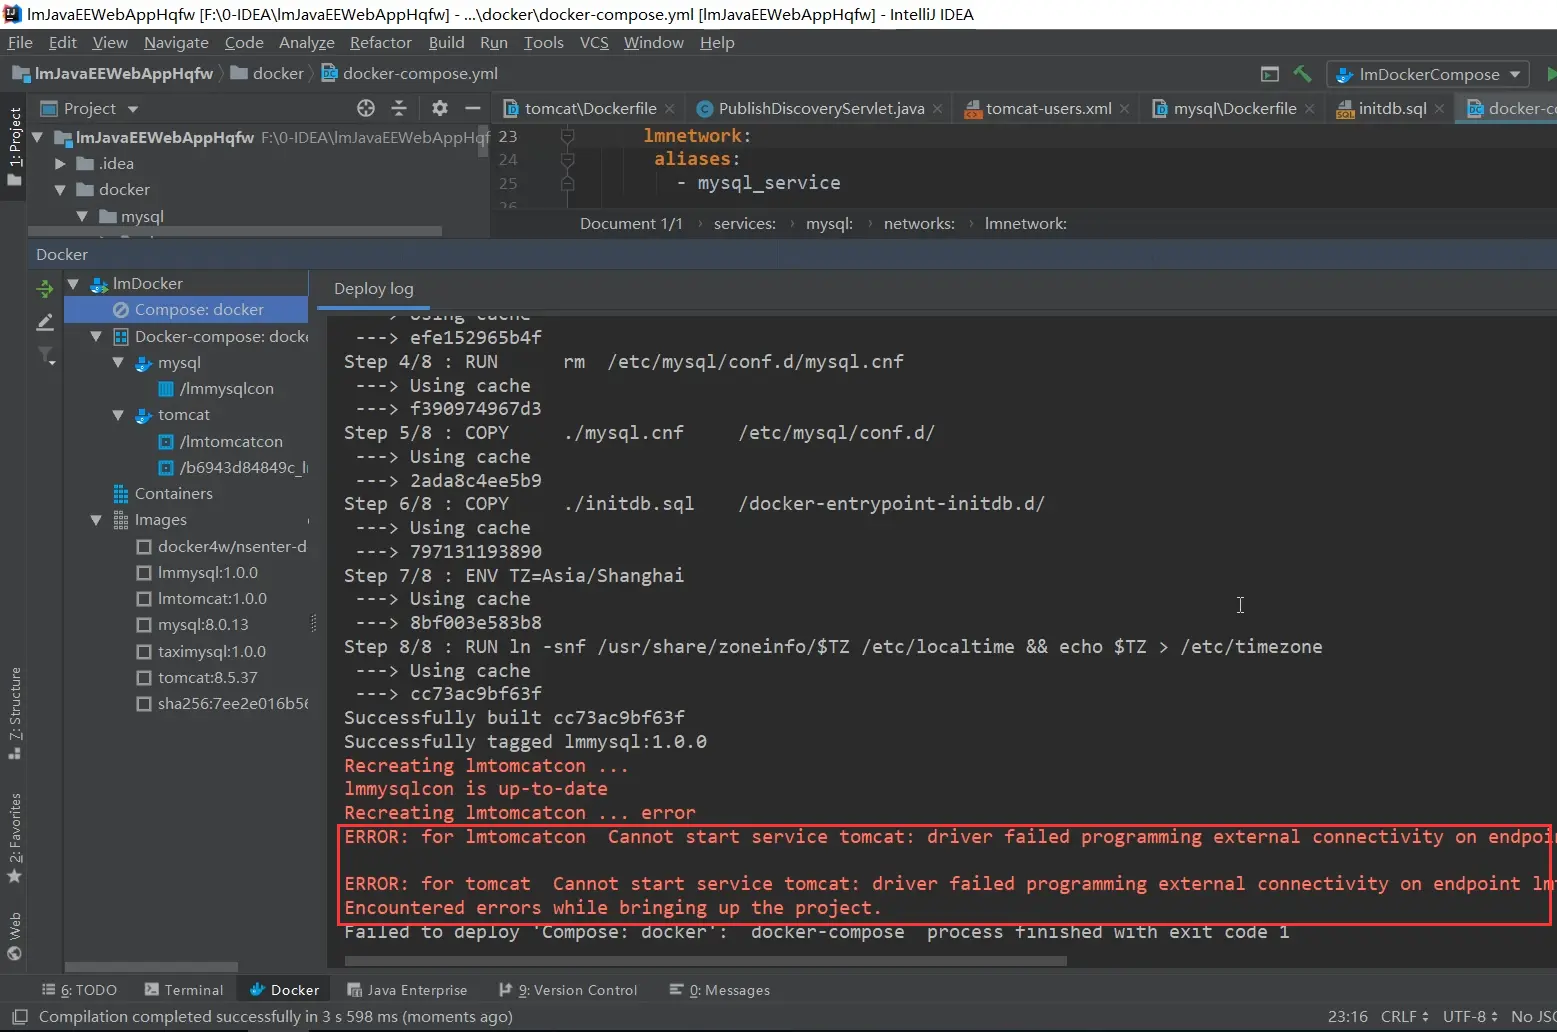The image size is (1557, 1032).
Task: Close the mysql\Dockerfile tab
Action: click(1309, 109)
